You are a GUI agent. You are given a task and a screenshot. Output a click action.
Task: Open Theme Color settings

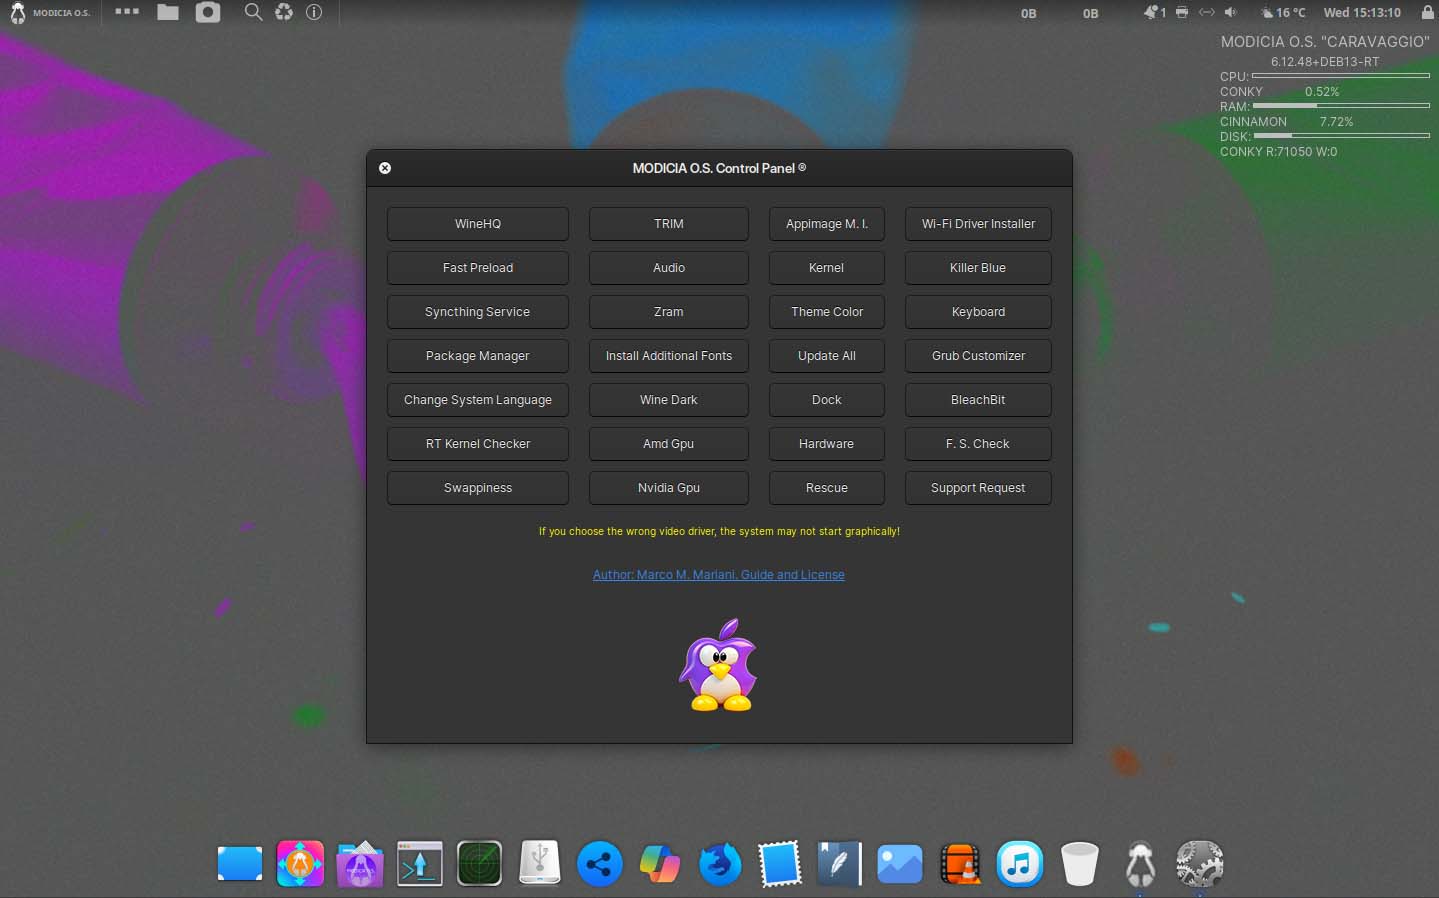point(827,312)
